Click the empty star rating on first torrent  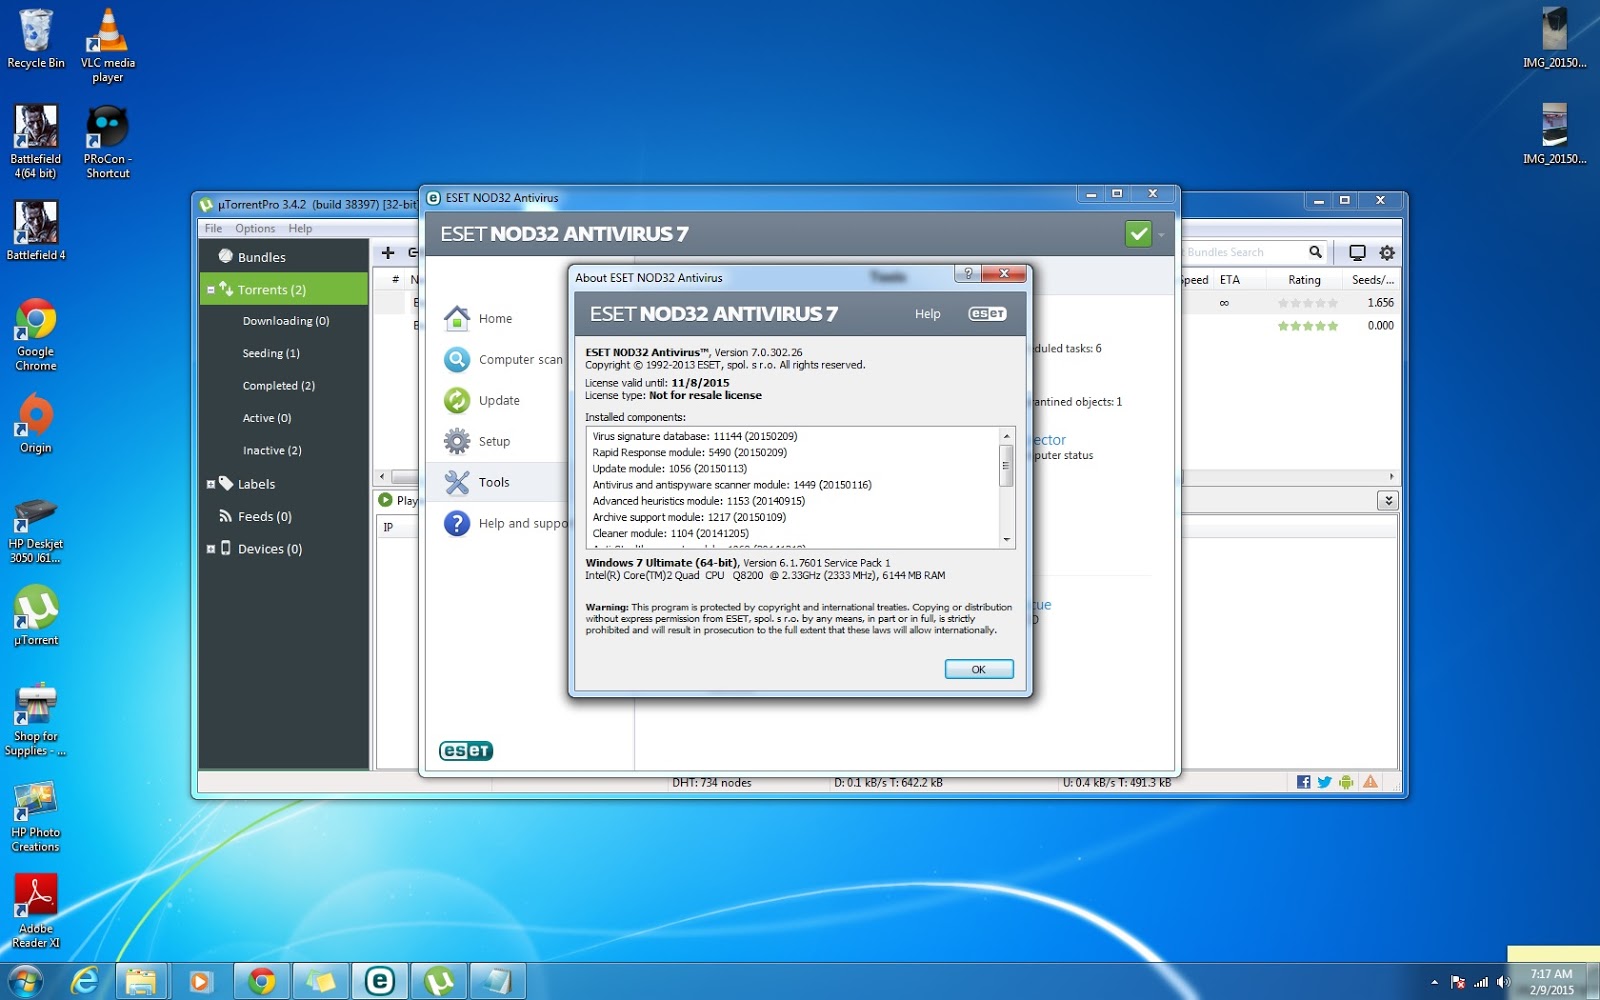point(1307,303)
